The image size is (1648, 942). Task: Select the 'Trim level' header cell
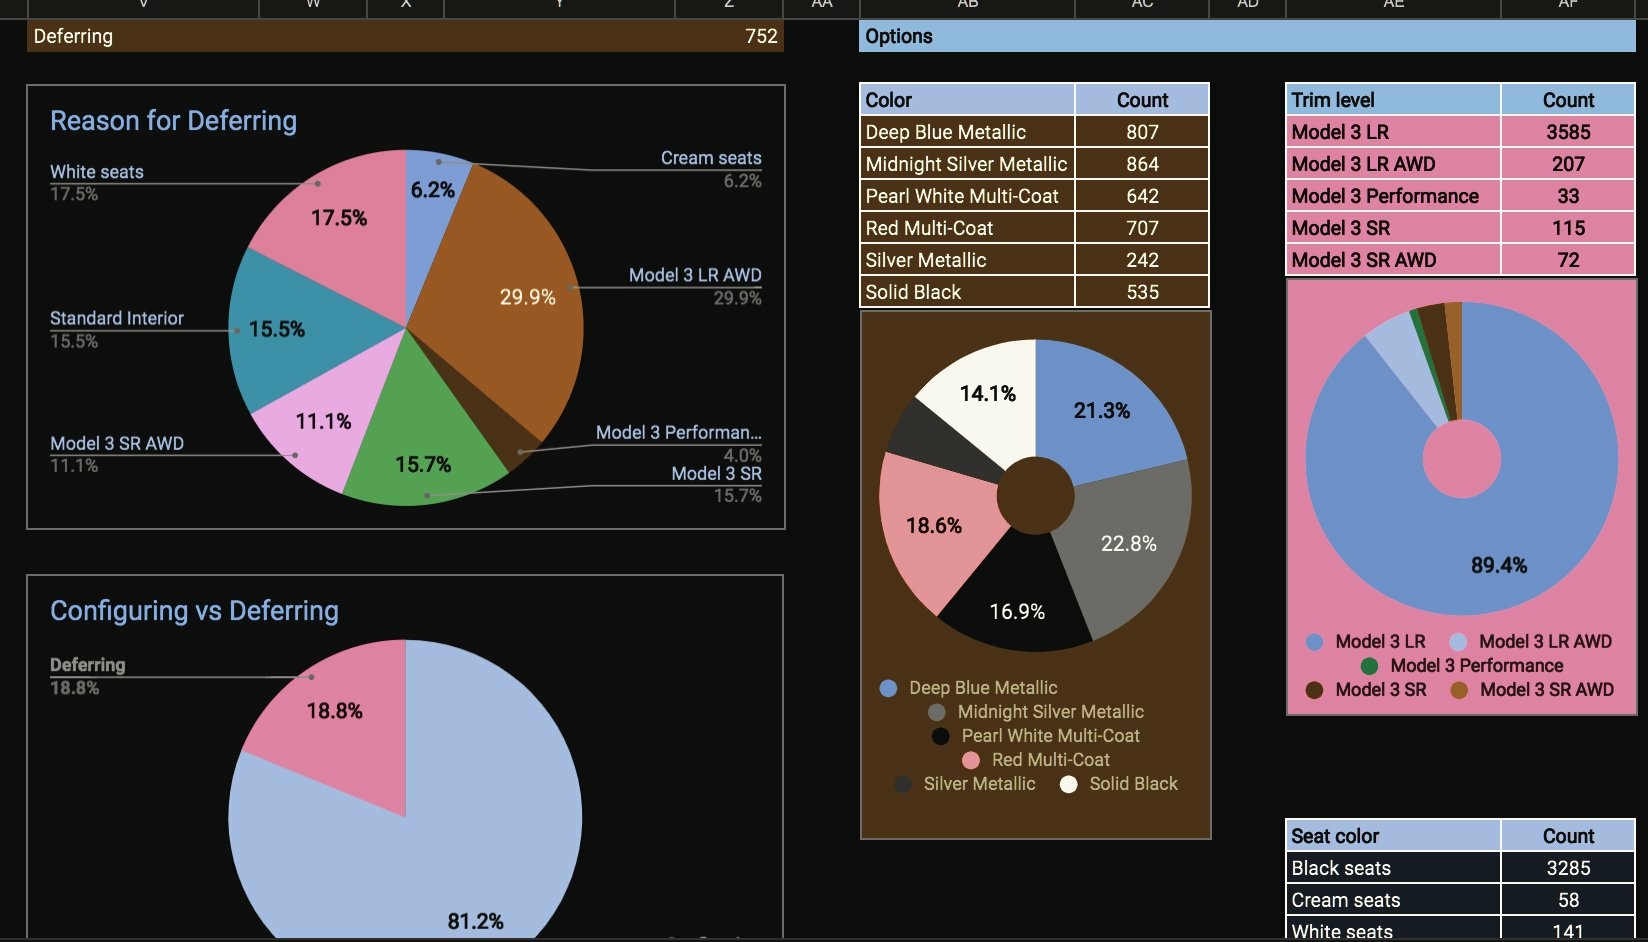(x=1392, y=100)
